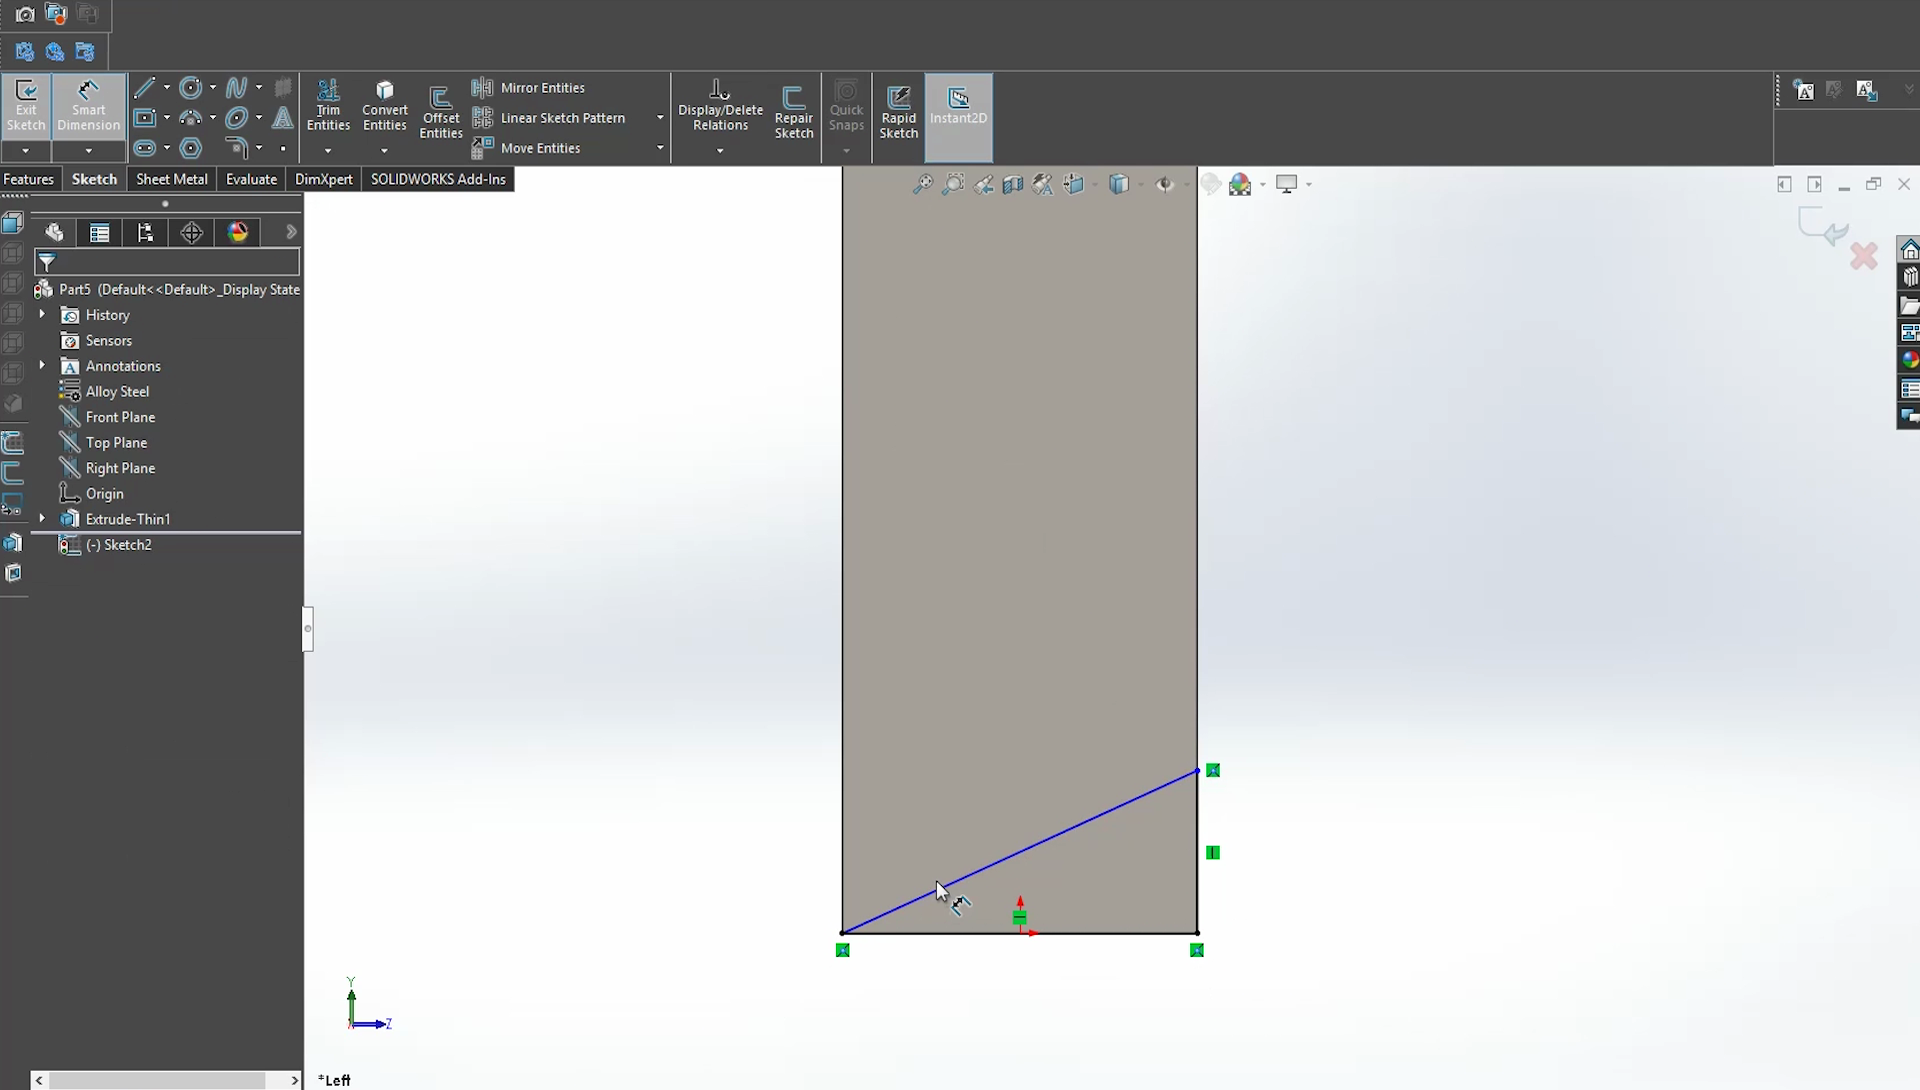The image size is (1920, 1090).
Task: Click Offset Entities tool
Action: coord(441,112)
